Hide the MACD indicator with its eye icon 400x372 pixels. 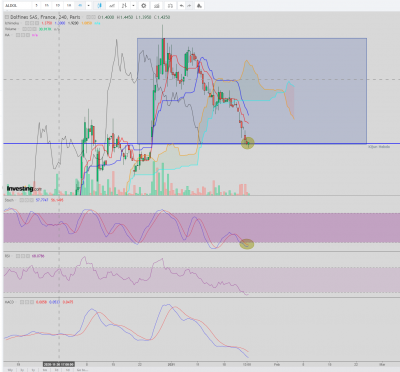22,302
